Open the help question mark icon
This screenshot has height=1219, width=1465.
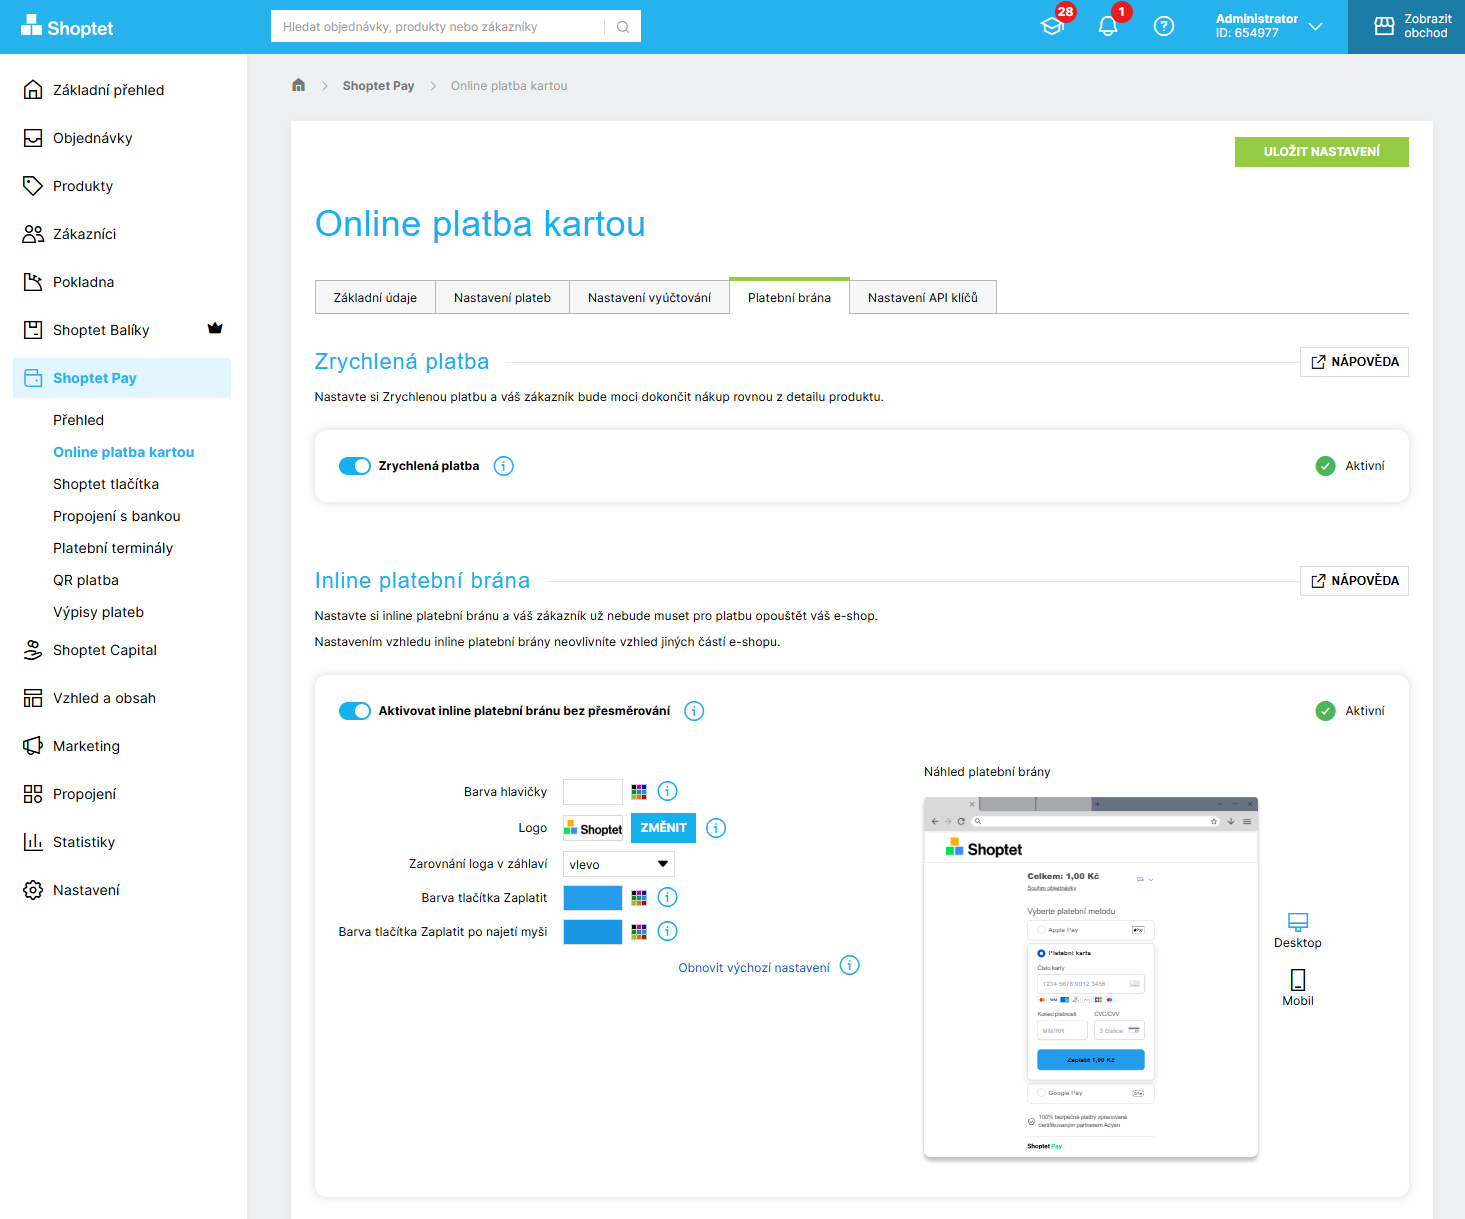(x=1163, y=27)
